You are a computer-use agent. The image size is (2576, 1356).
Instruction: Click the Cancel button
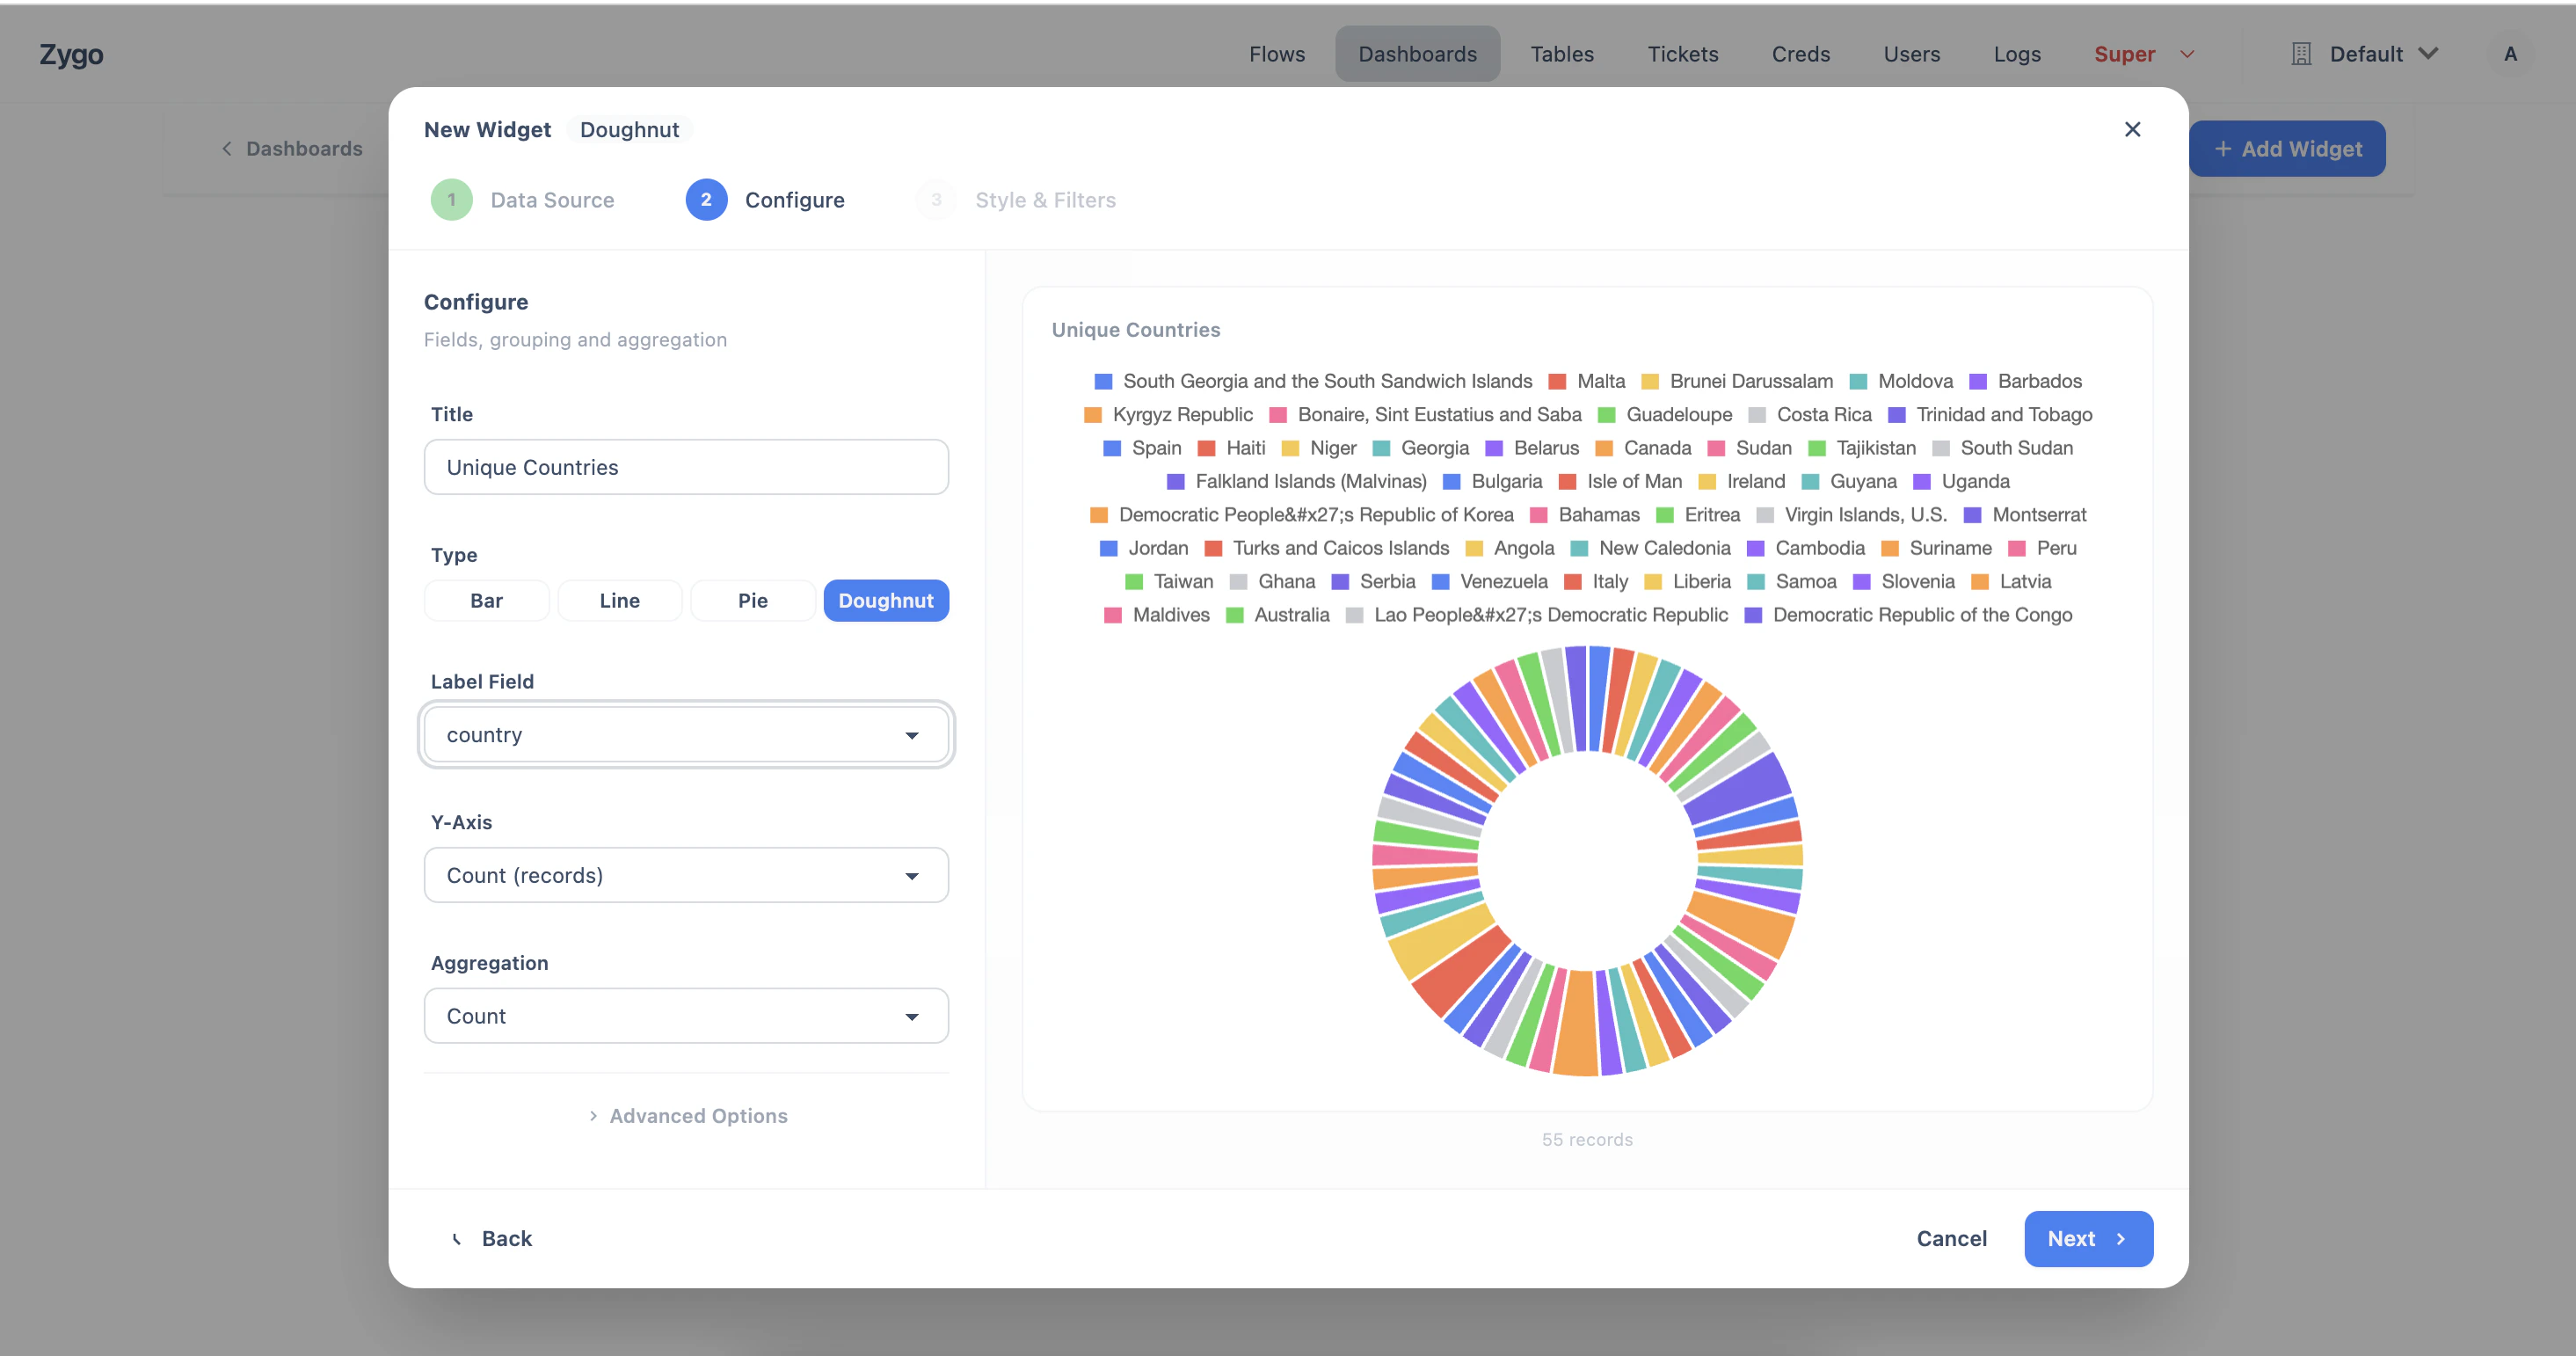(1951, 1238)
